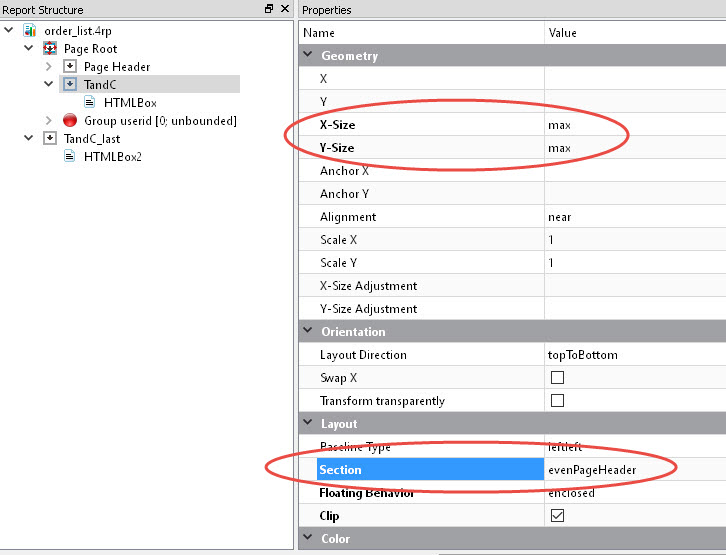Collapse the Orientation property group
The width and height of the screenshot is (726, 555).
tap(307, 332)
